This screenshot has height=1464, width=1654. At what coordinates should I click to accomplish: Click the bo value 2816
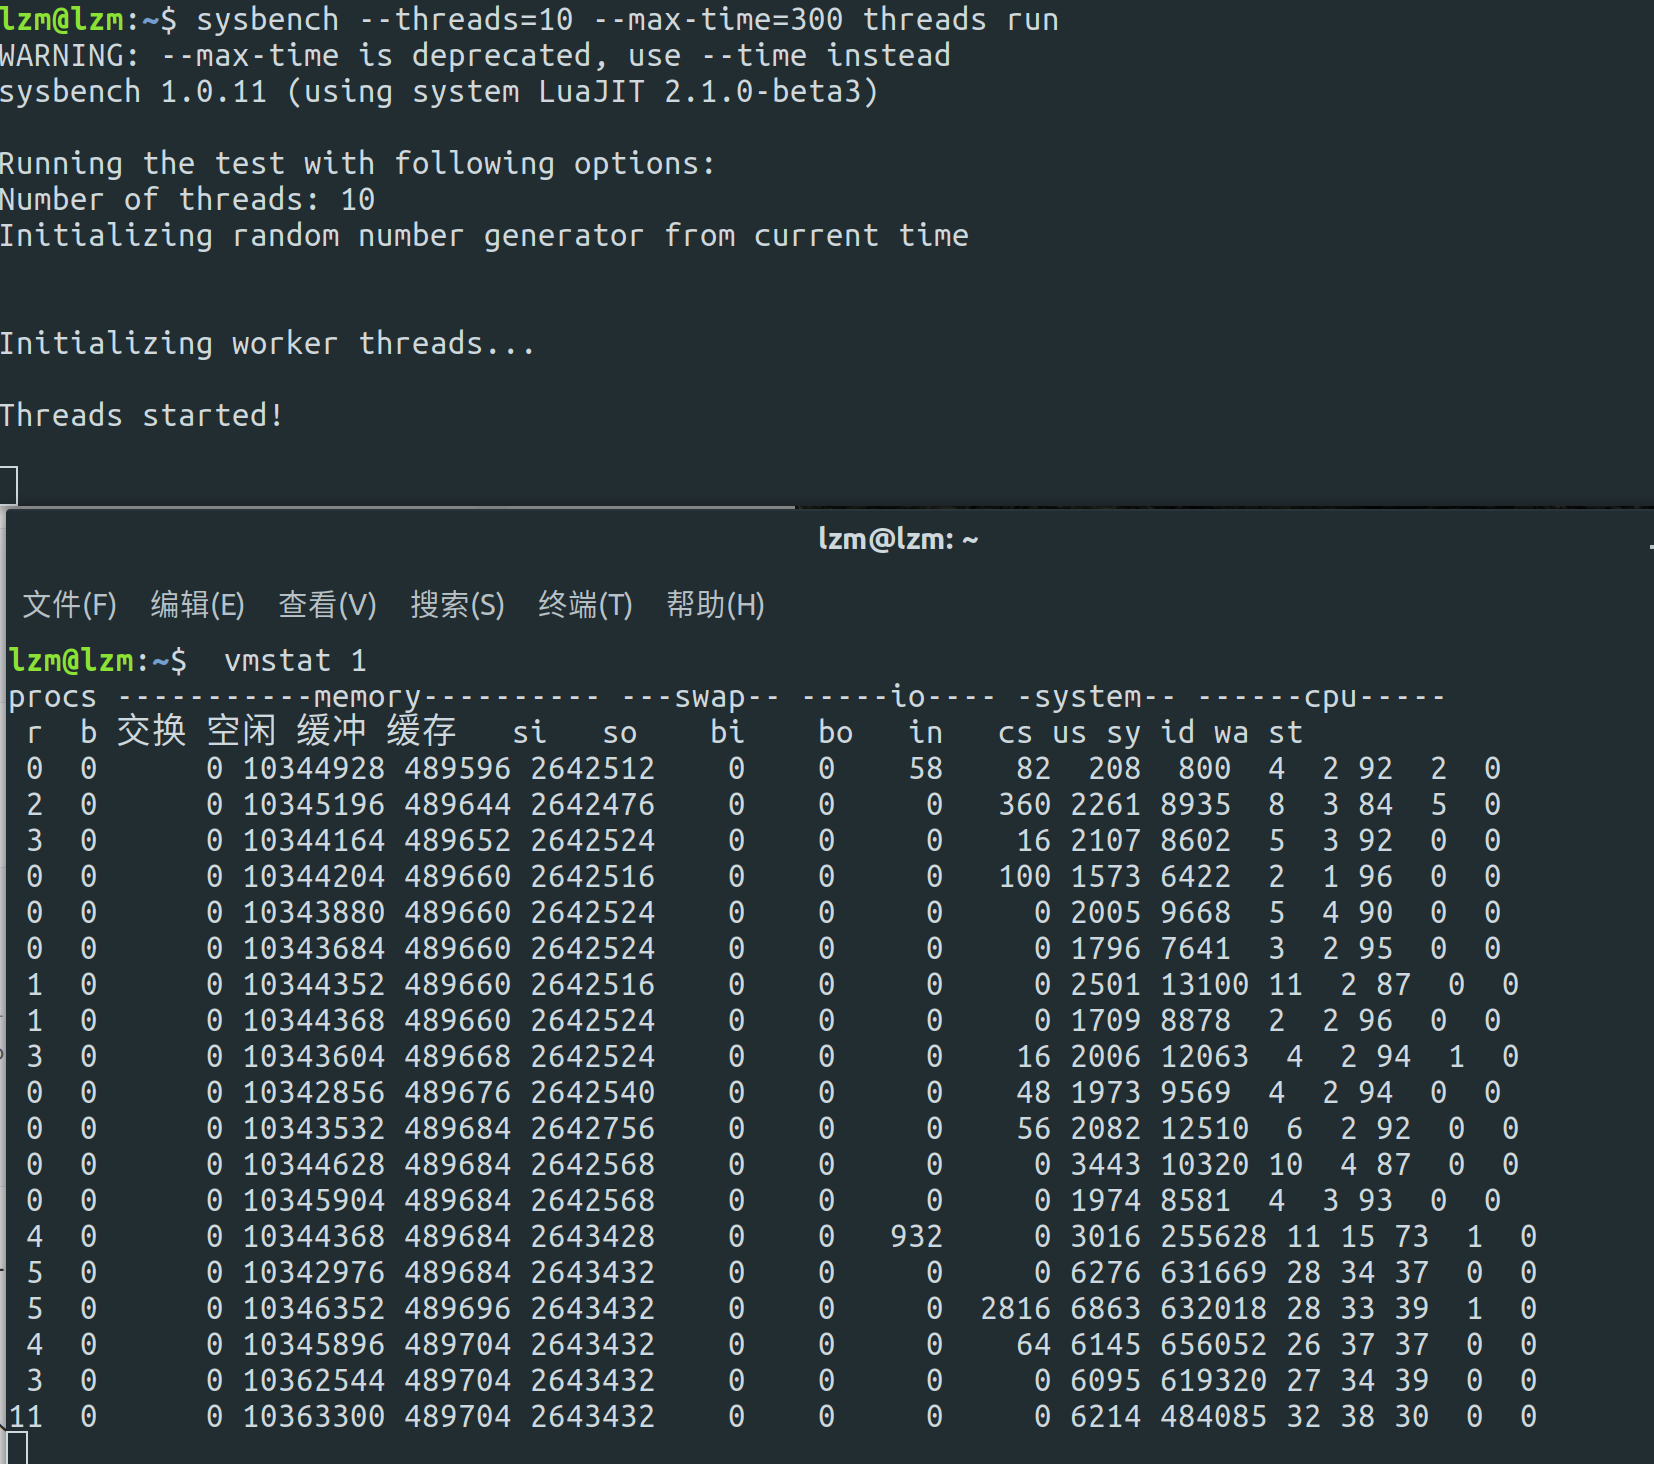[x=1015, y=1308]
